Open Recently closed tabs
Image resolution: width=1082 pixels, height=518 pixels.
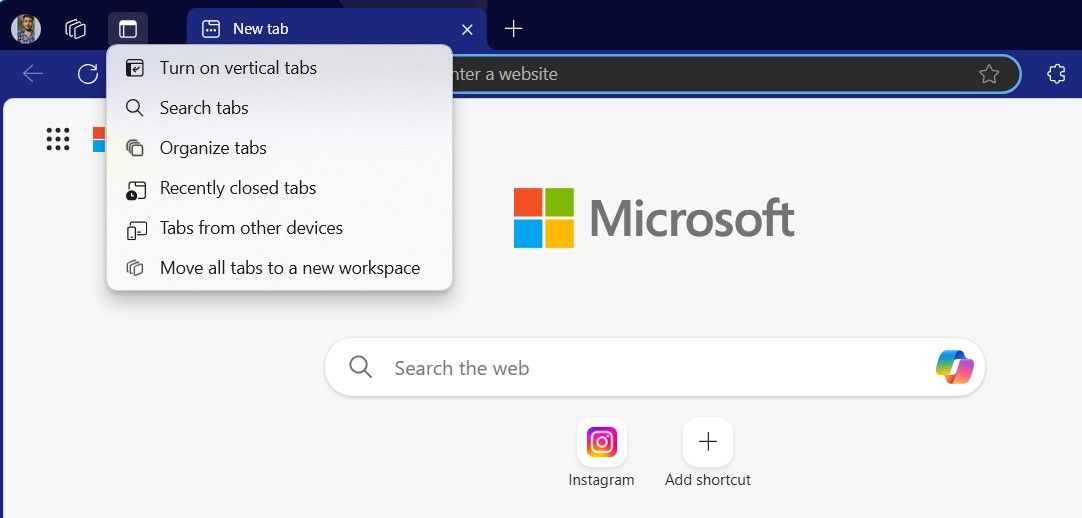[x=279, y=188]
